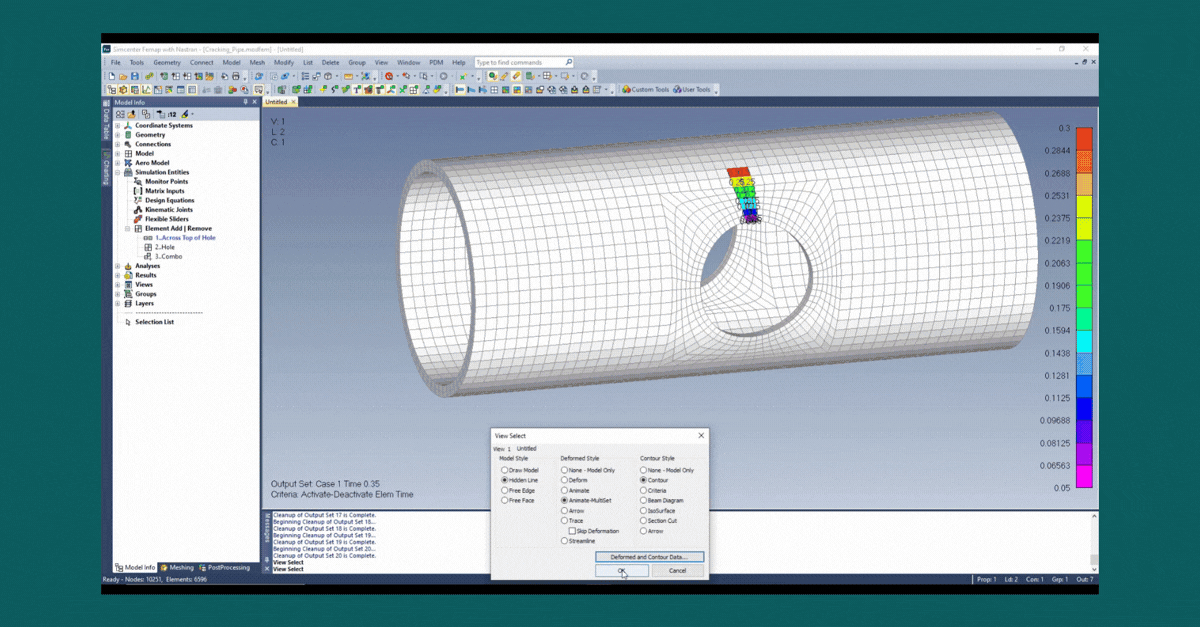
Task: Click Cancel in View Select dialog
Action: tap(677, 571)
